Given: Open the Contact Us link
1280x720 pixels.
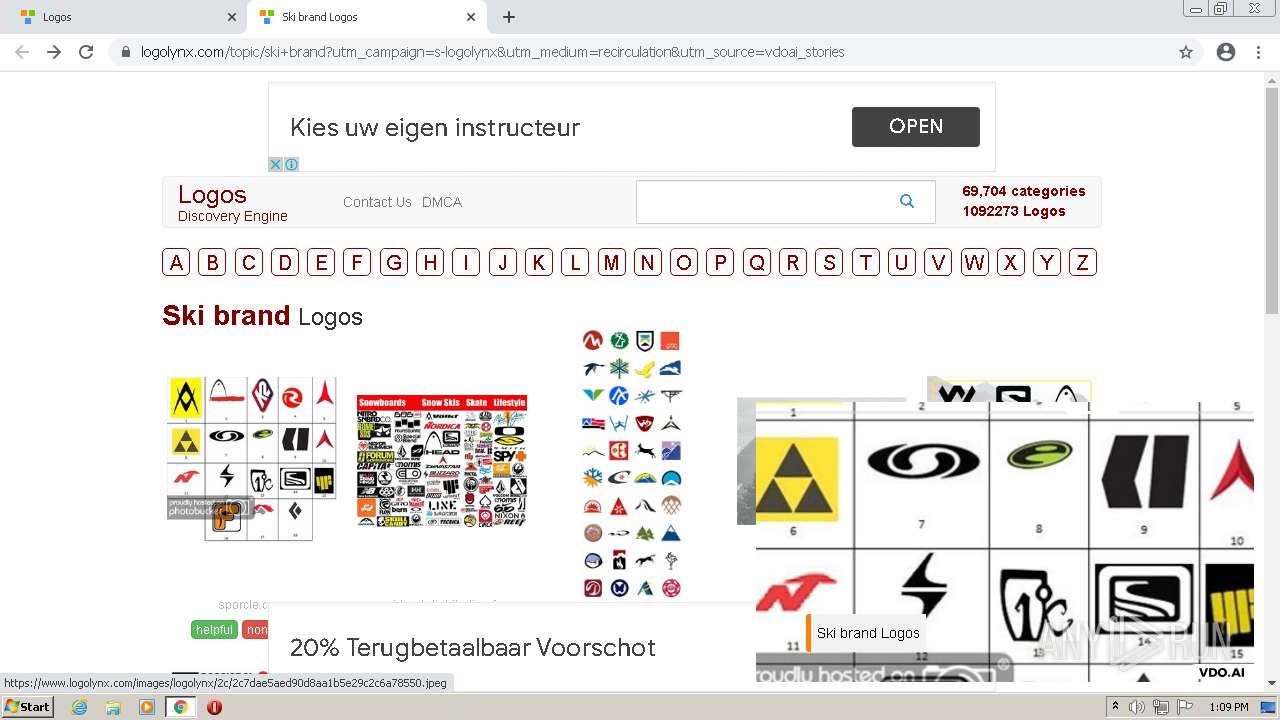Looking at the screenshot, I should coord(377,202).
